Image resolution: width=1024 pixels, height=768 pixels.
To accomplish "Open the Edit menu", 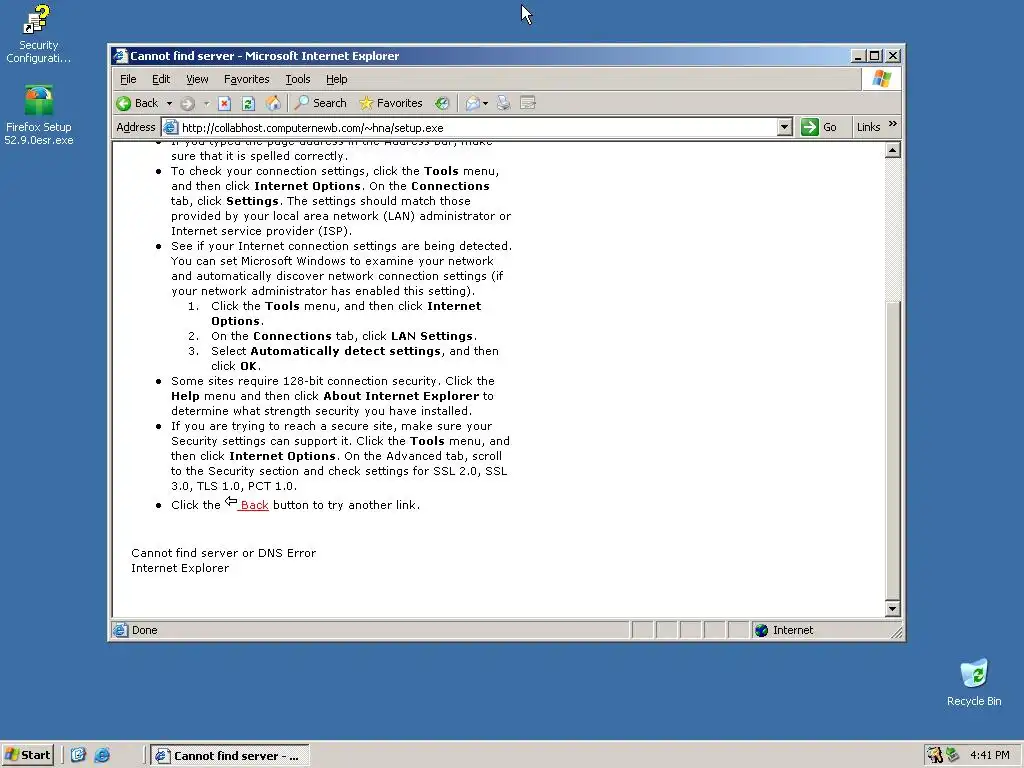I will pyautogui.click(x=161, y=79).
